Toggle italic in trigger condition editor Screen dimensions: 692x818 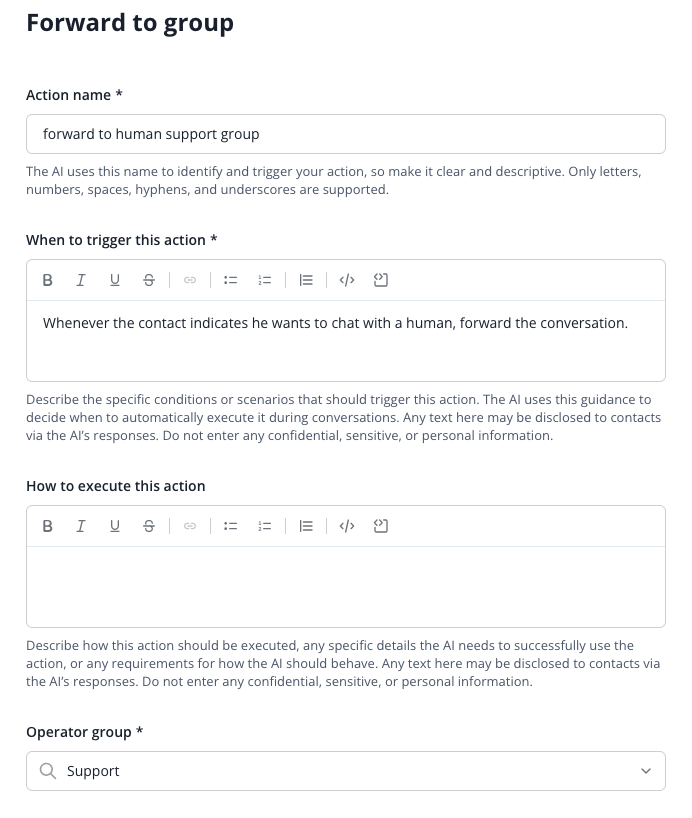(x=81, y=280)
